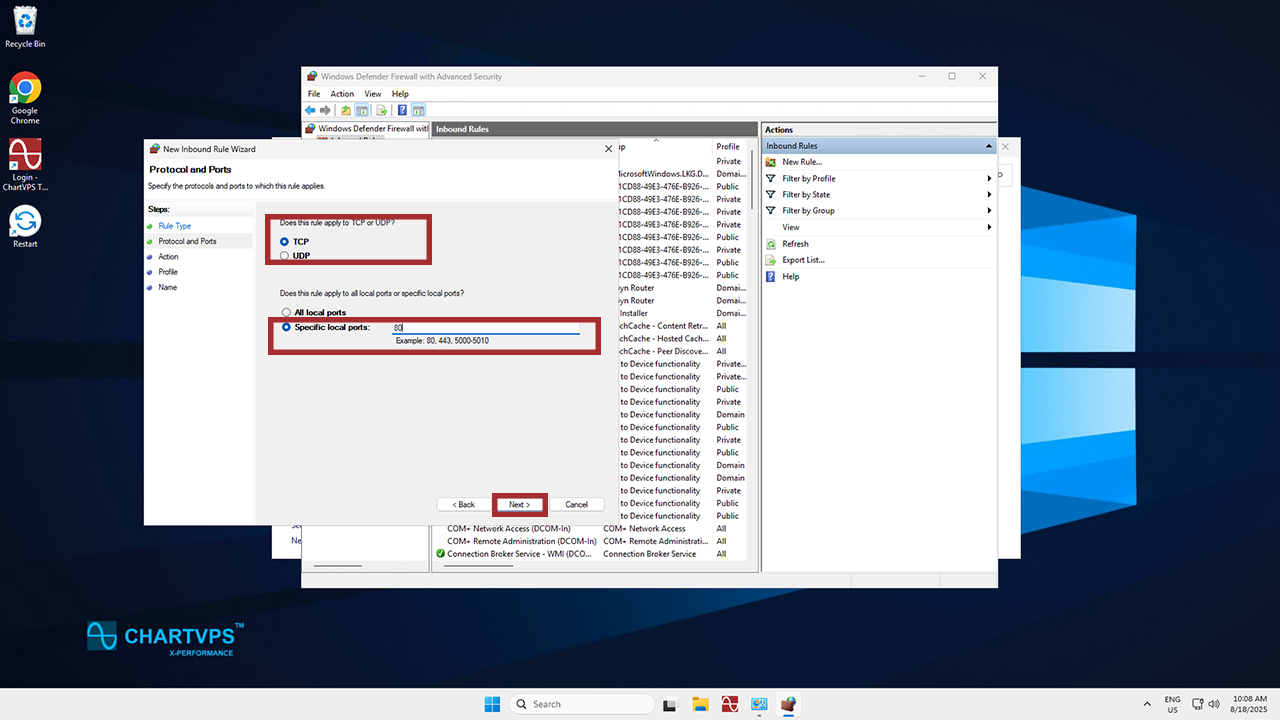Image resolution: width=1280 pixels, height=720 pixels.
Task: Click New Rule icon in Actions pane
Action: (x=771, y=162)
